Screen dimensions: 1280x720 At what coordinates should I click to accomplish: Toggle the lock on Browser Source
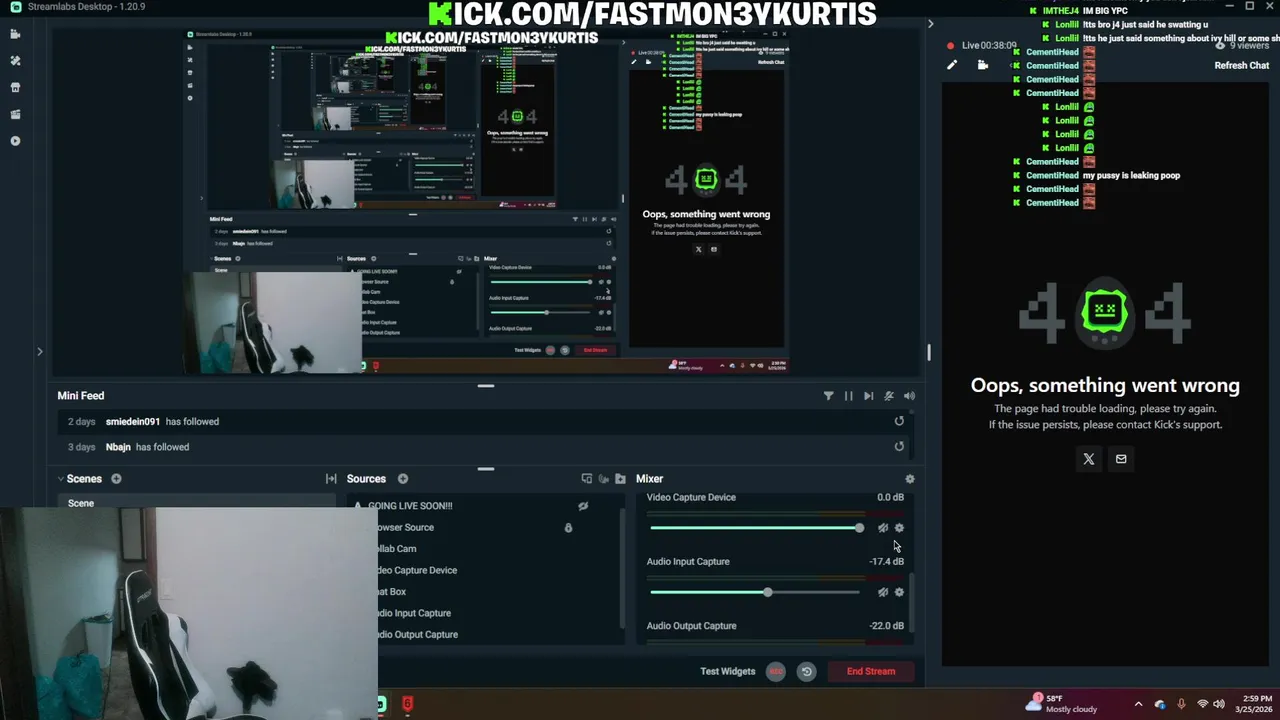(568, 528)
